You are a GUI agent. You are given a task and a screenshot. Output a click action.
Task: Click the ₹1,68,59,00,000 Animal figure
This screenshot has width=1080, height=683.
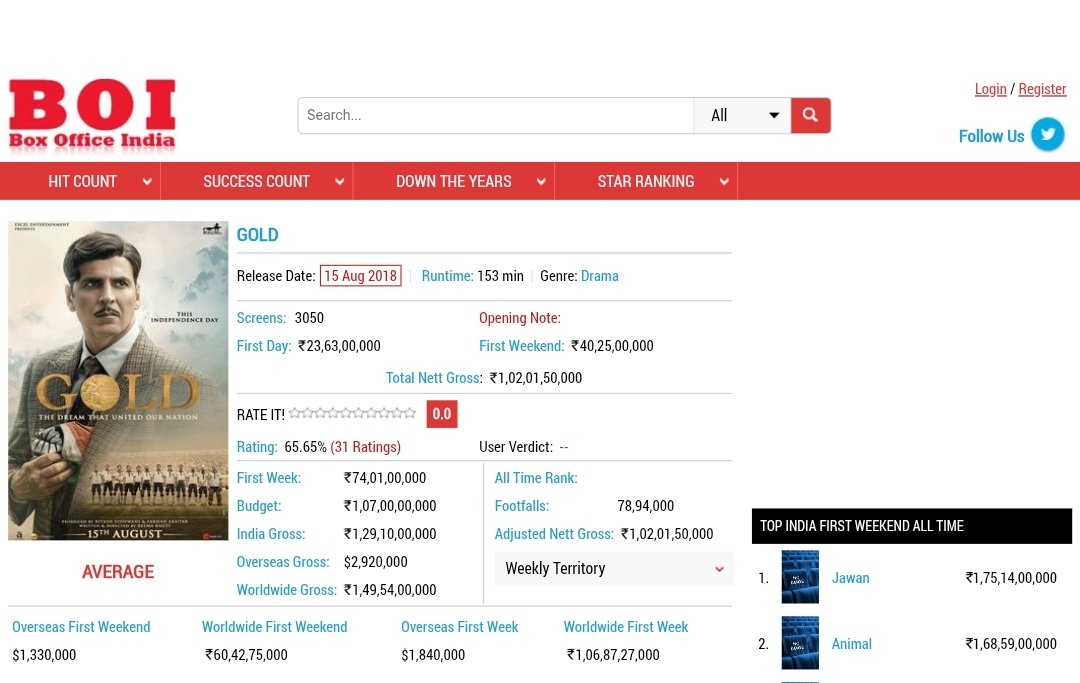(1011, 644)
